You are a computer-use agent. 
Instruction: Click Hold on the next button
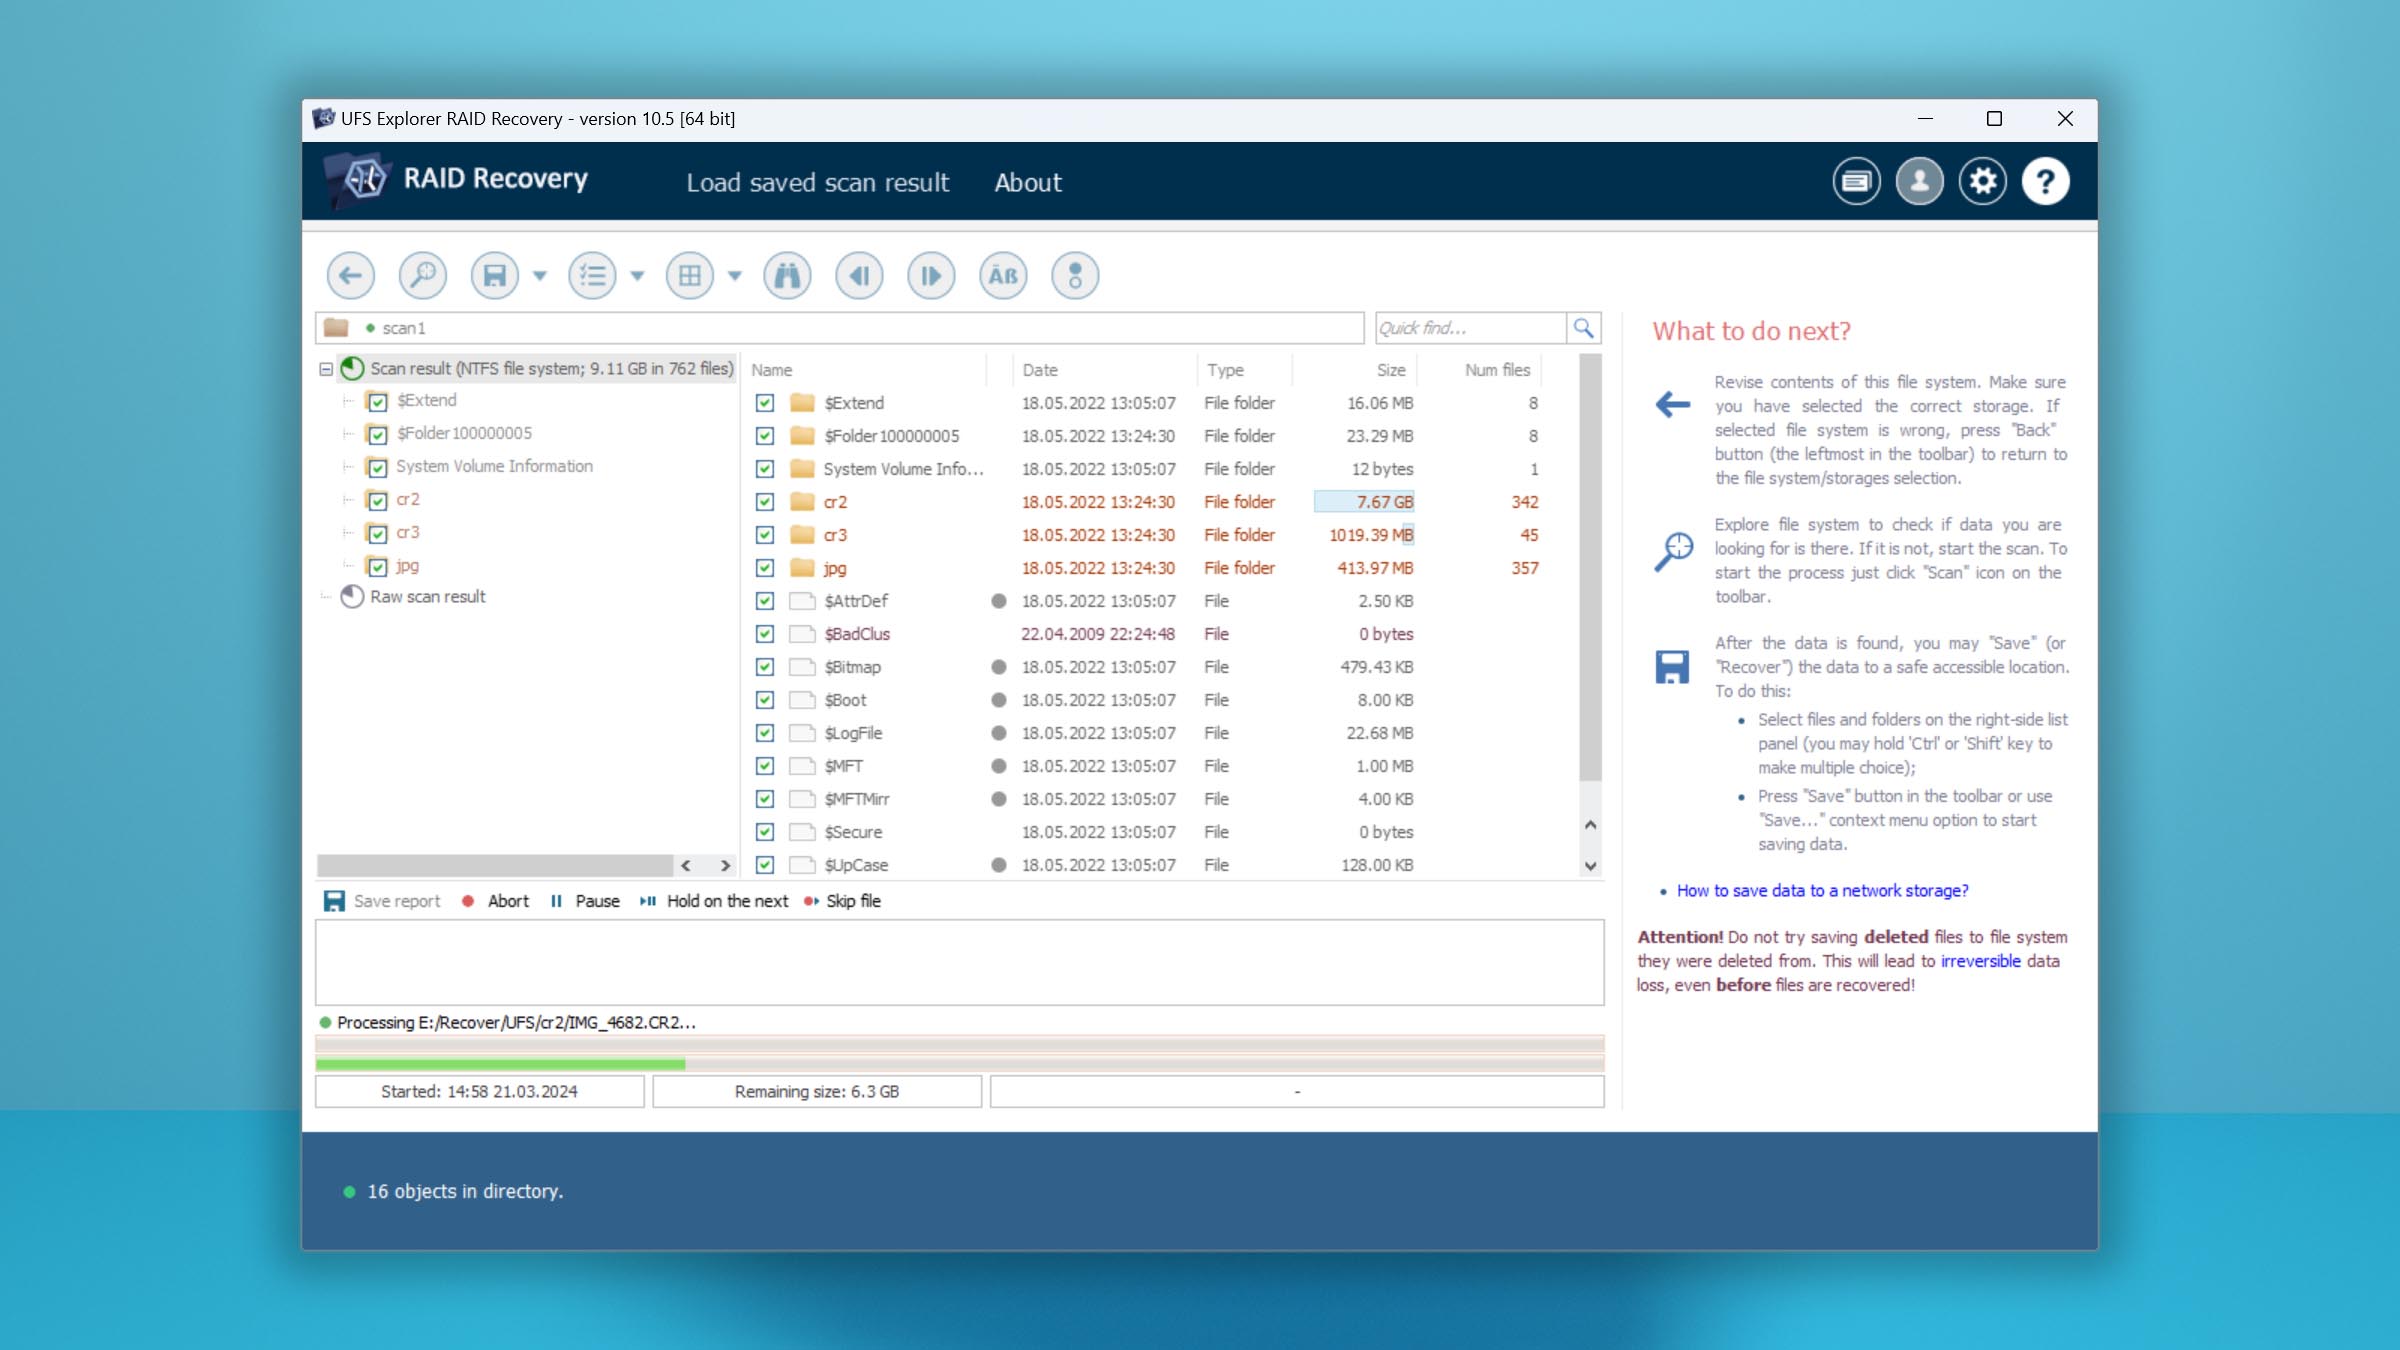[714, 901]
